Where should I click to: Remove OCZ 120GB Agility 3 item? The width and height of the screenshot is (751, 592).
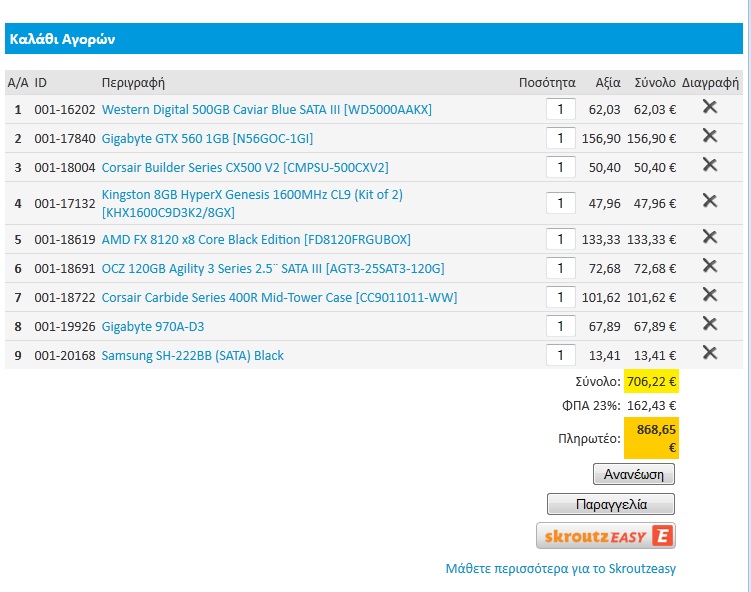pyautogui.click(x=710, y=266)
